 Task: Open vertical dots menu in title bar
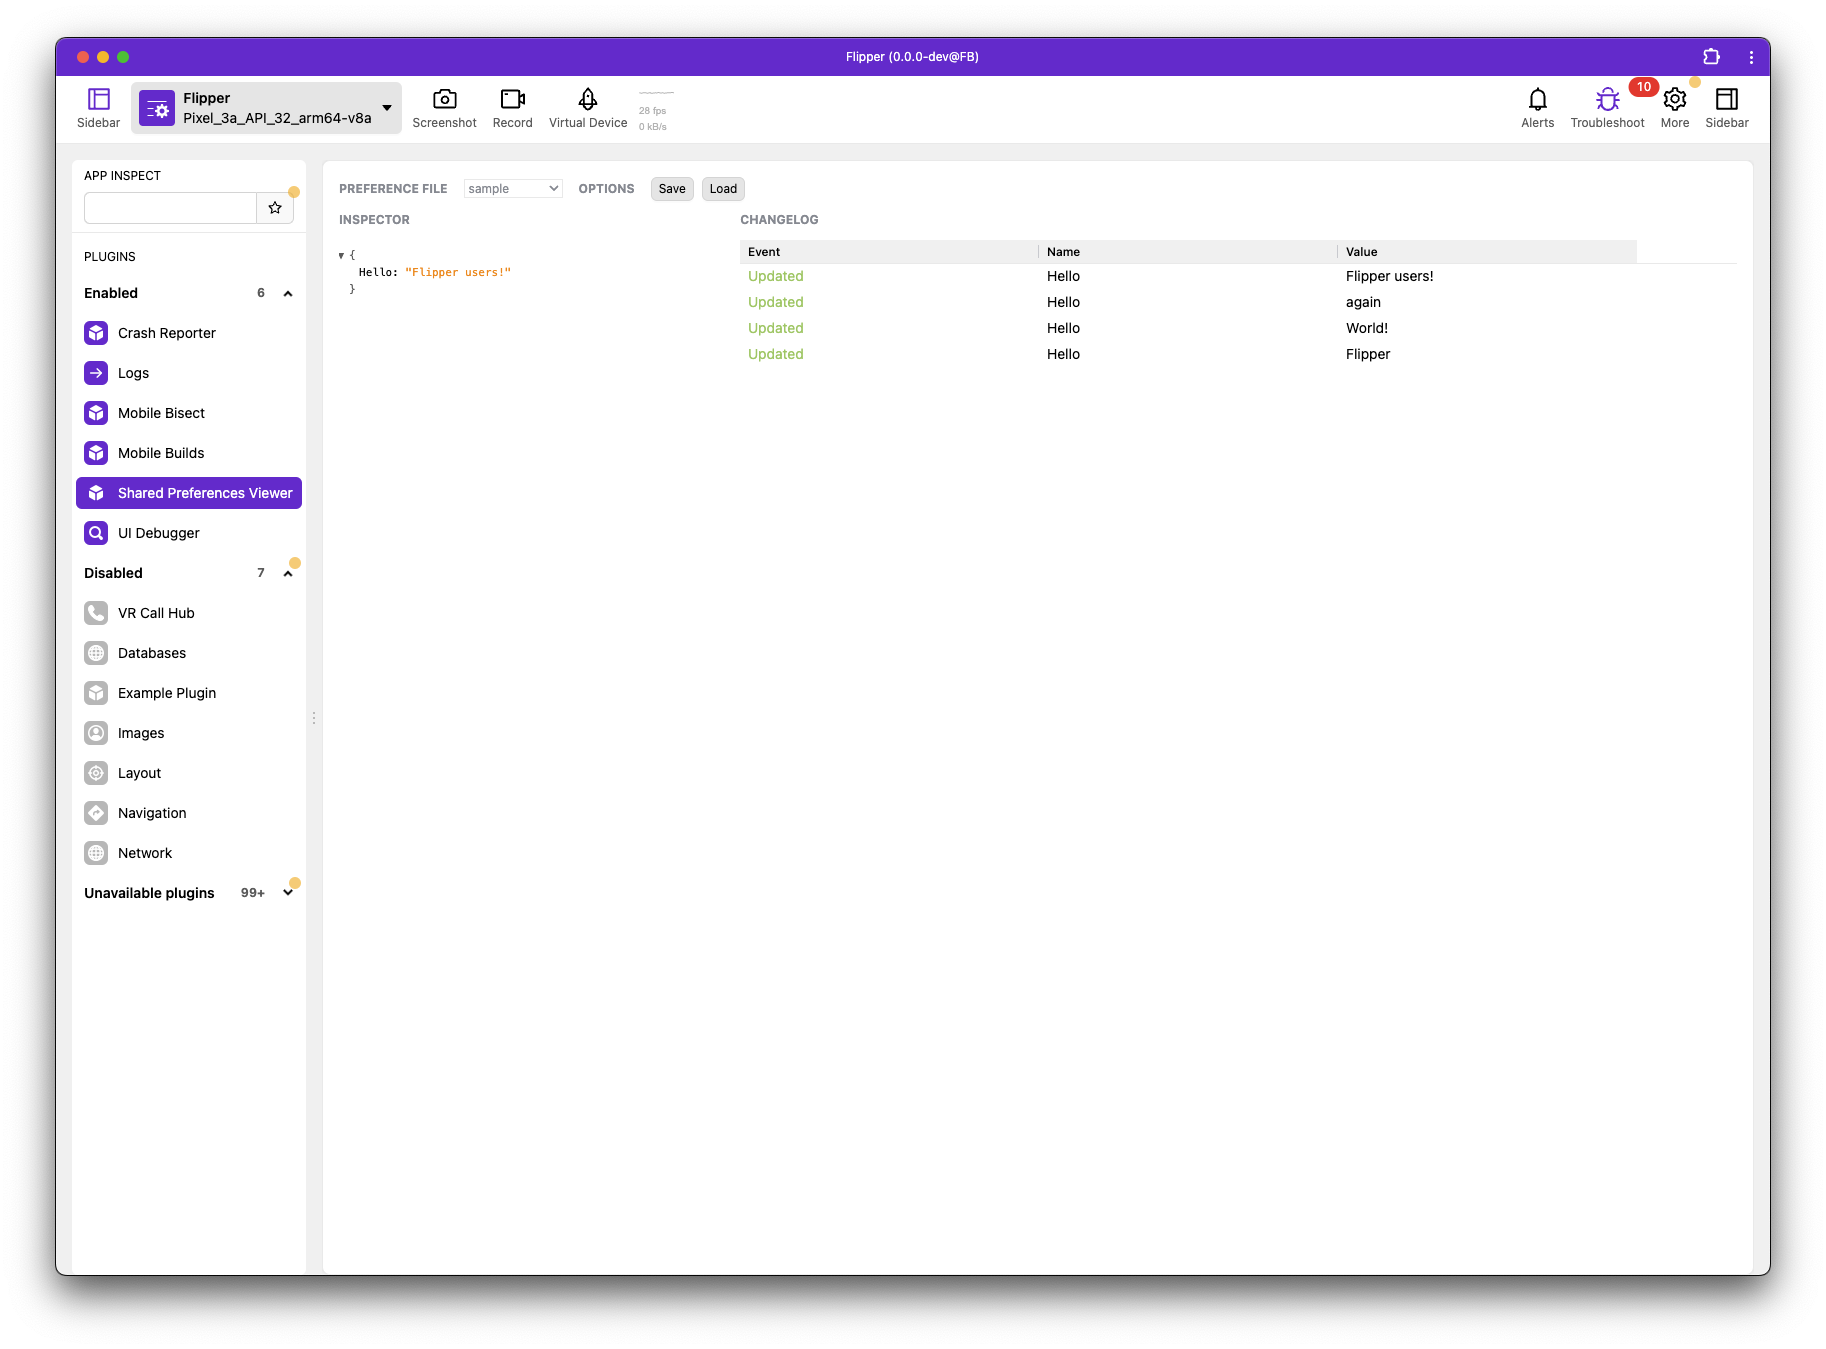pyautogui.click(x=1751, y=57)
